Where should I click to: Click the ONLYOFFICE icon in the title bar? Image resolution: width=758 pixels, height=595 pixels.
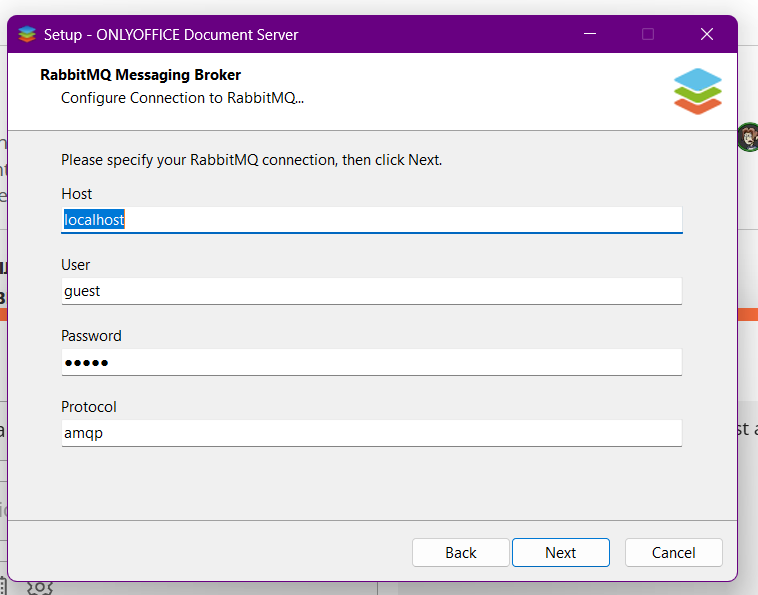[x=27, y=34]
